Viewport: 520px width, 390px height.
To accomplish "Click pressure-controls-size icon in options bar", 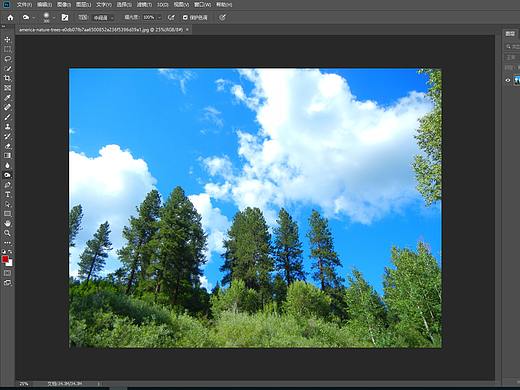I will click(x=222, y=17).
